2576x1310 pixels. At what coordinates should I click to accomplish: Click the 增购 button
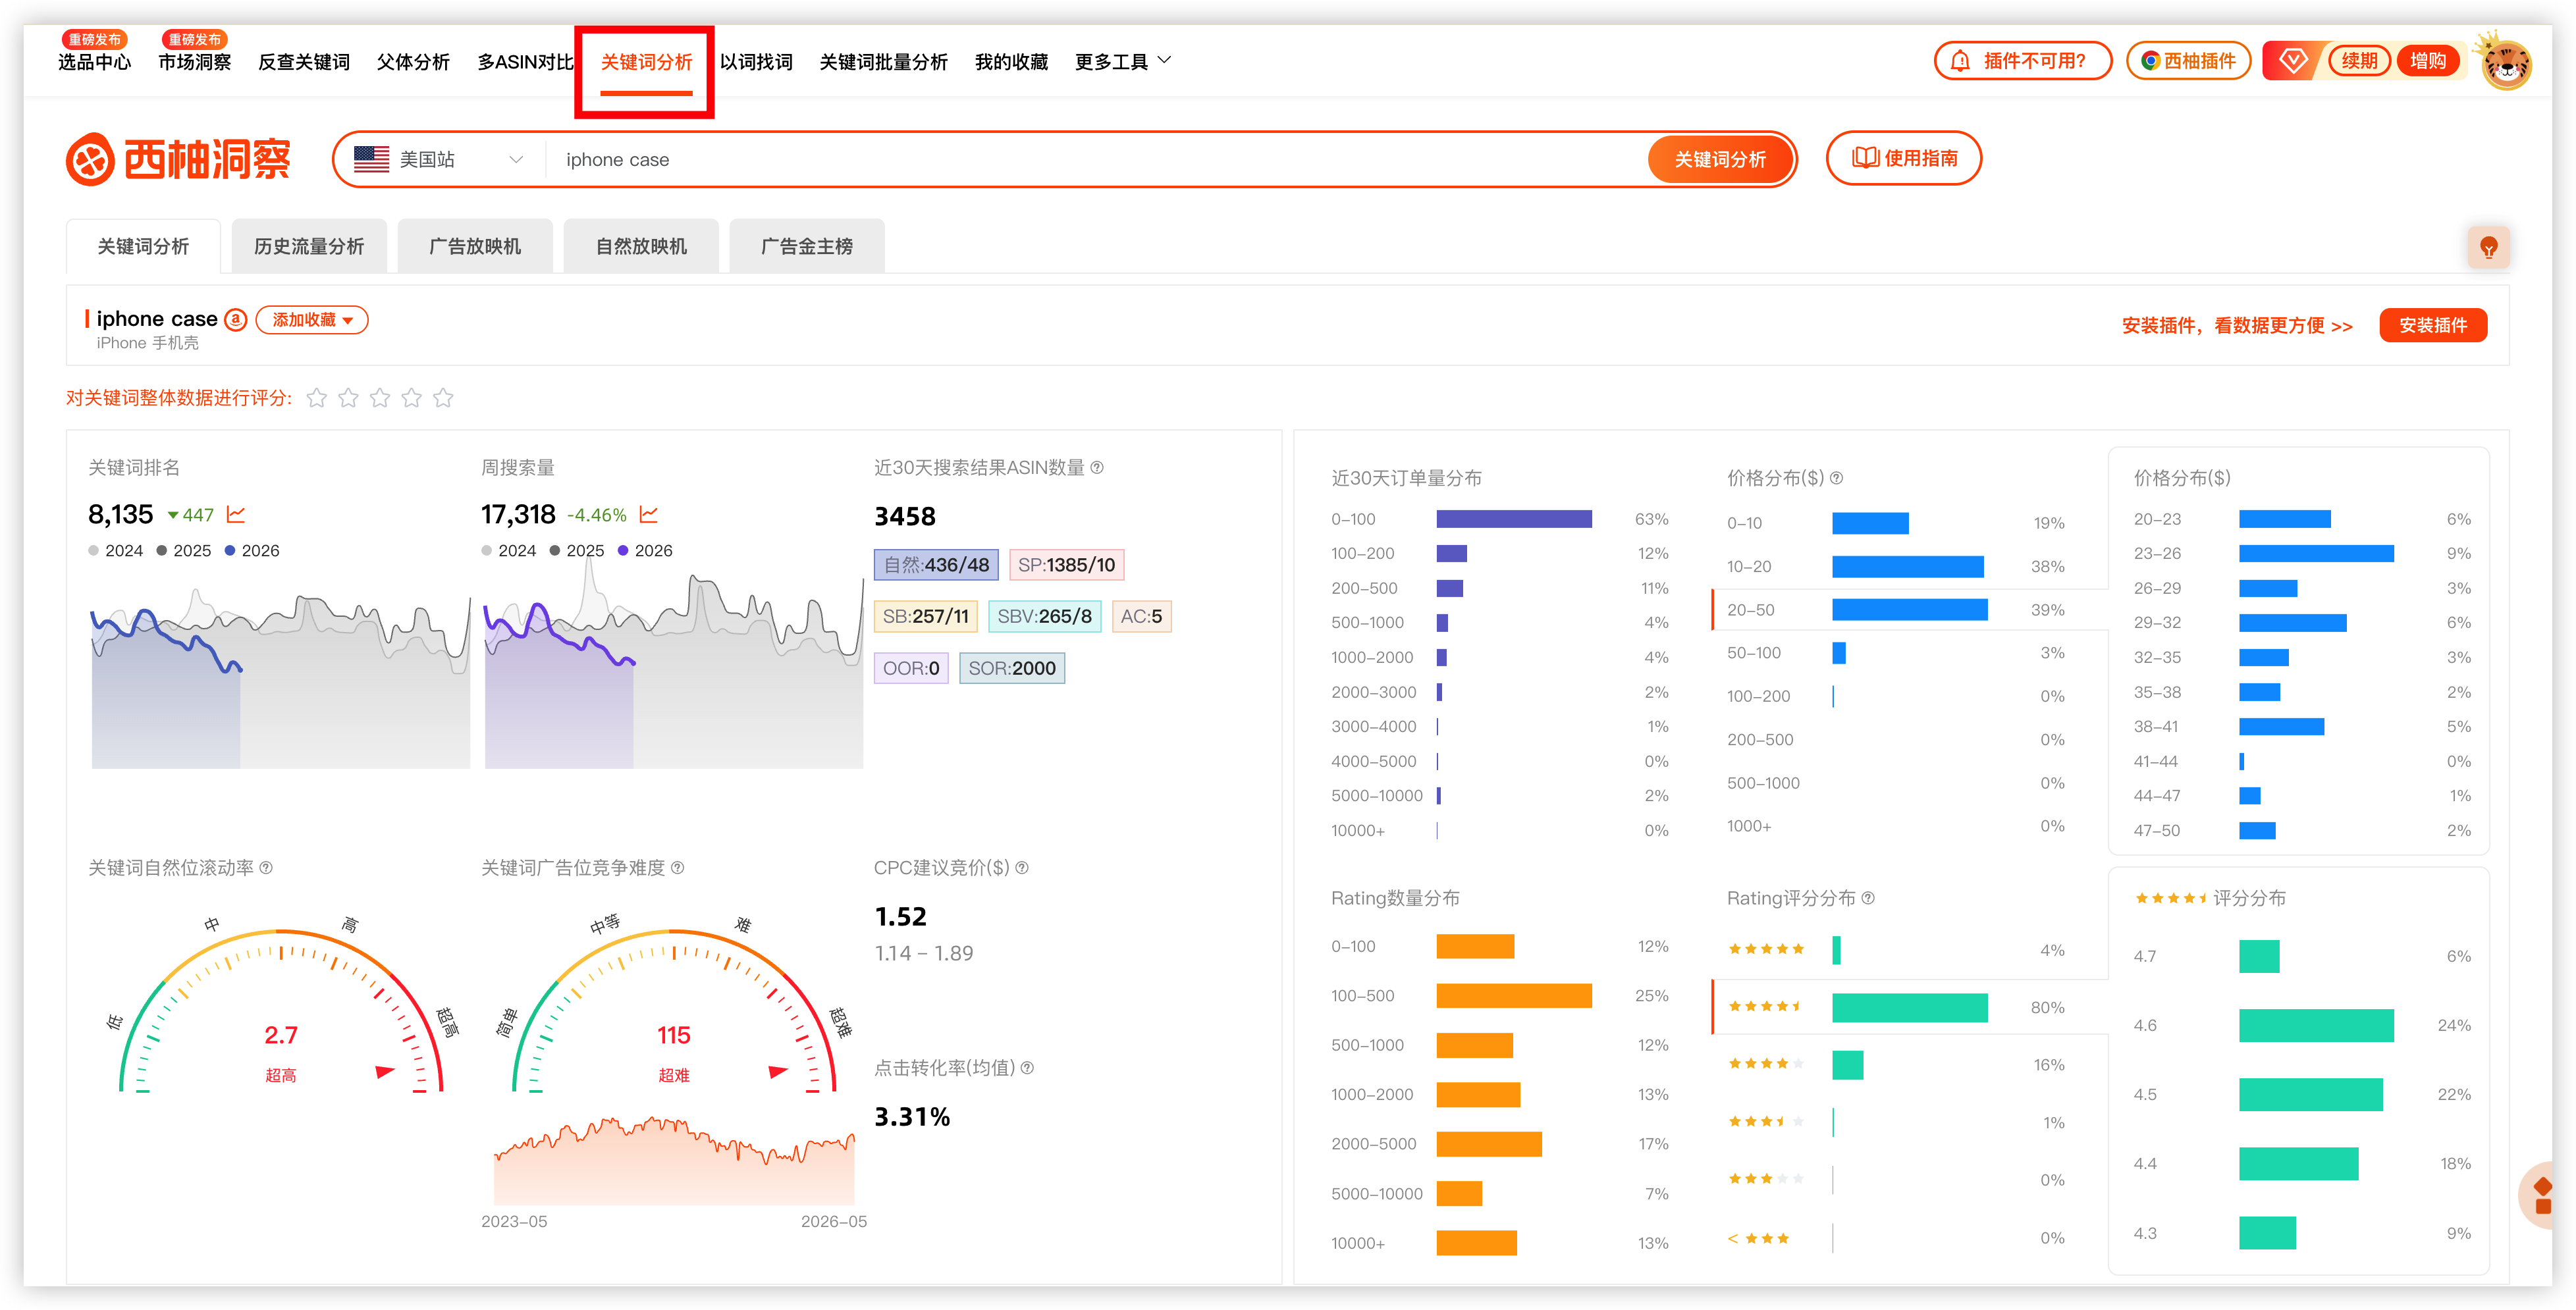pyautogui.click(x=2427, y=61)
